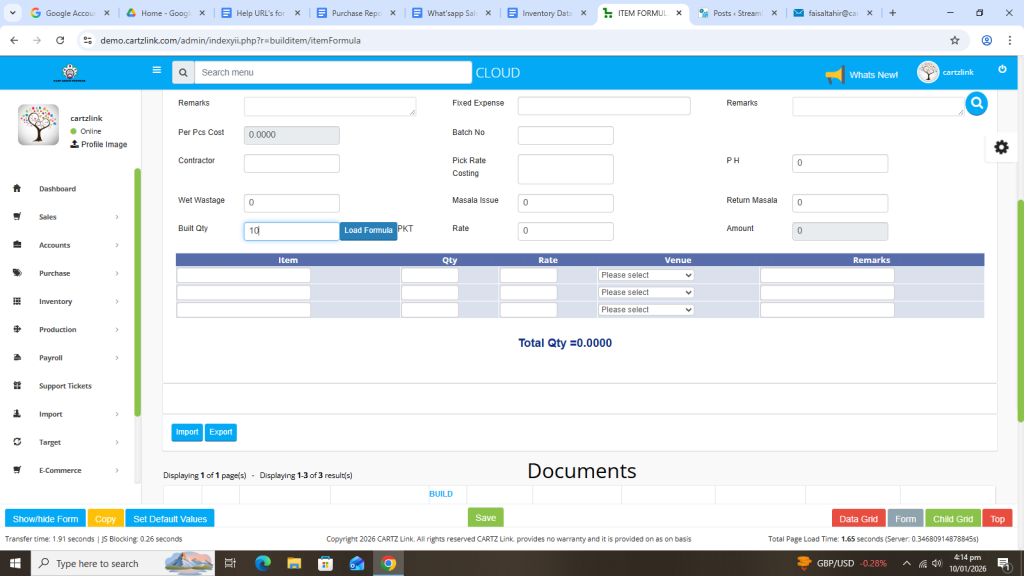Click the Load Formula button

coord(368,231)
